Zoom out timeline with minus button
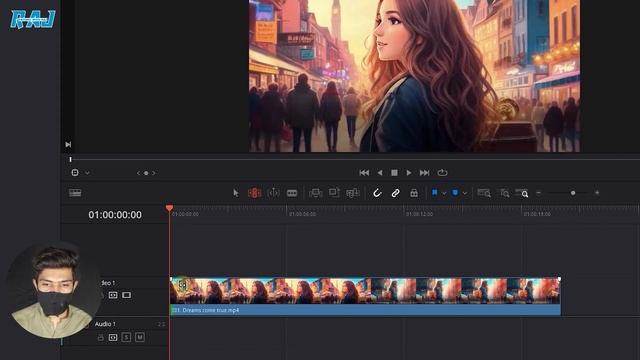Image resolution: width=640 pixels, height=360 pixels. (x=539, y=193)
